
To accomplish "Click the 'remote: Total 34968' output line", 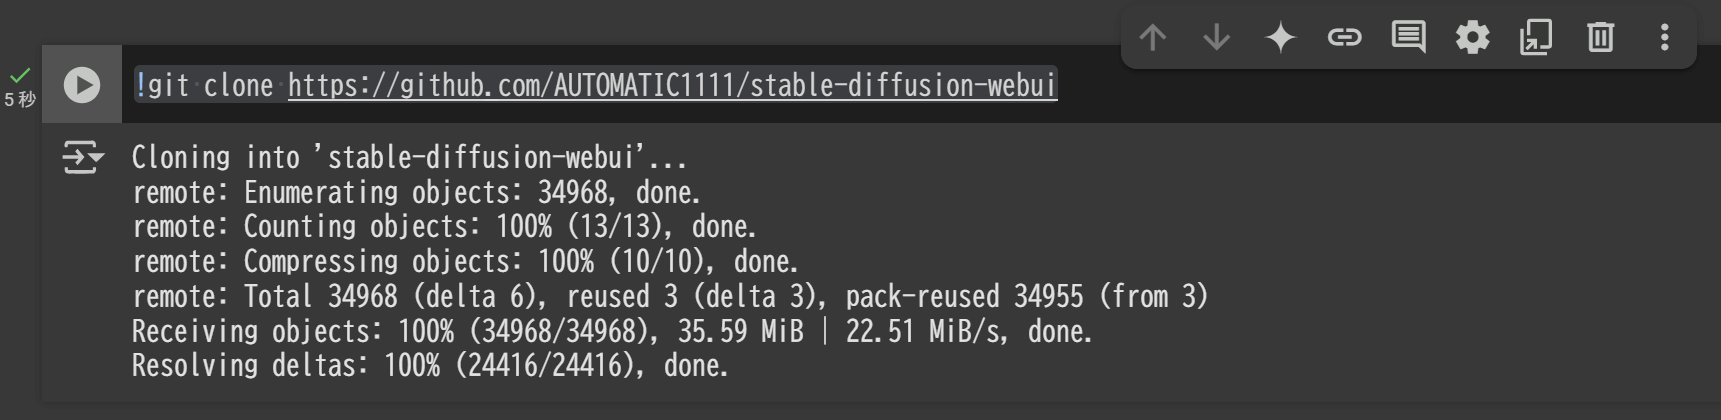I will tap(670, 296).
